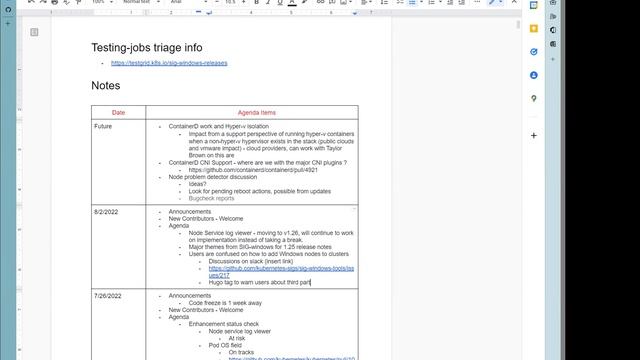640x360 pixels.
Task: Click "On tracks" bullet
Action: 241,352
